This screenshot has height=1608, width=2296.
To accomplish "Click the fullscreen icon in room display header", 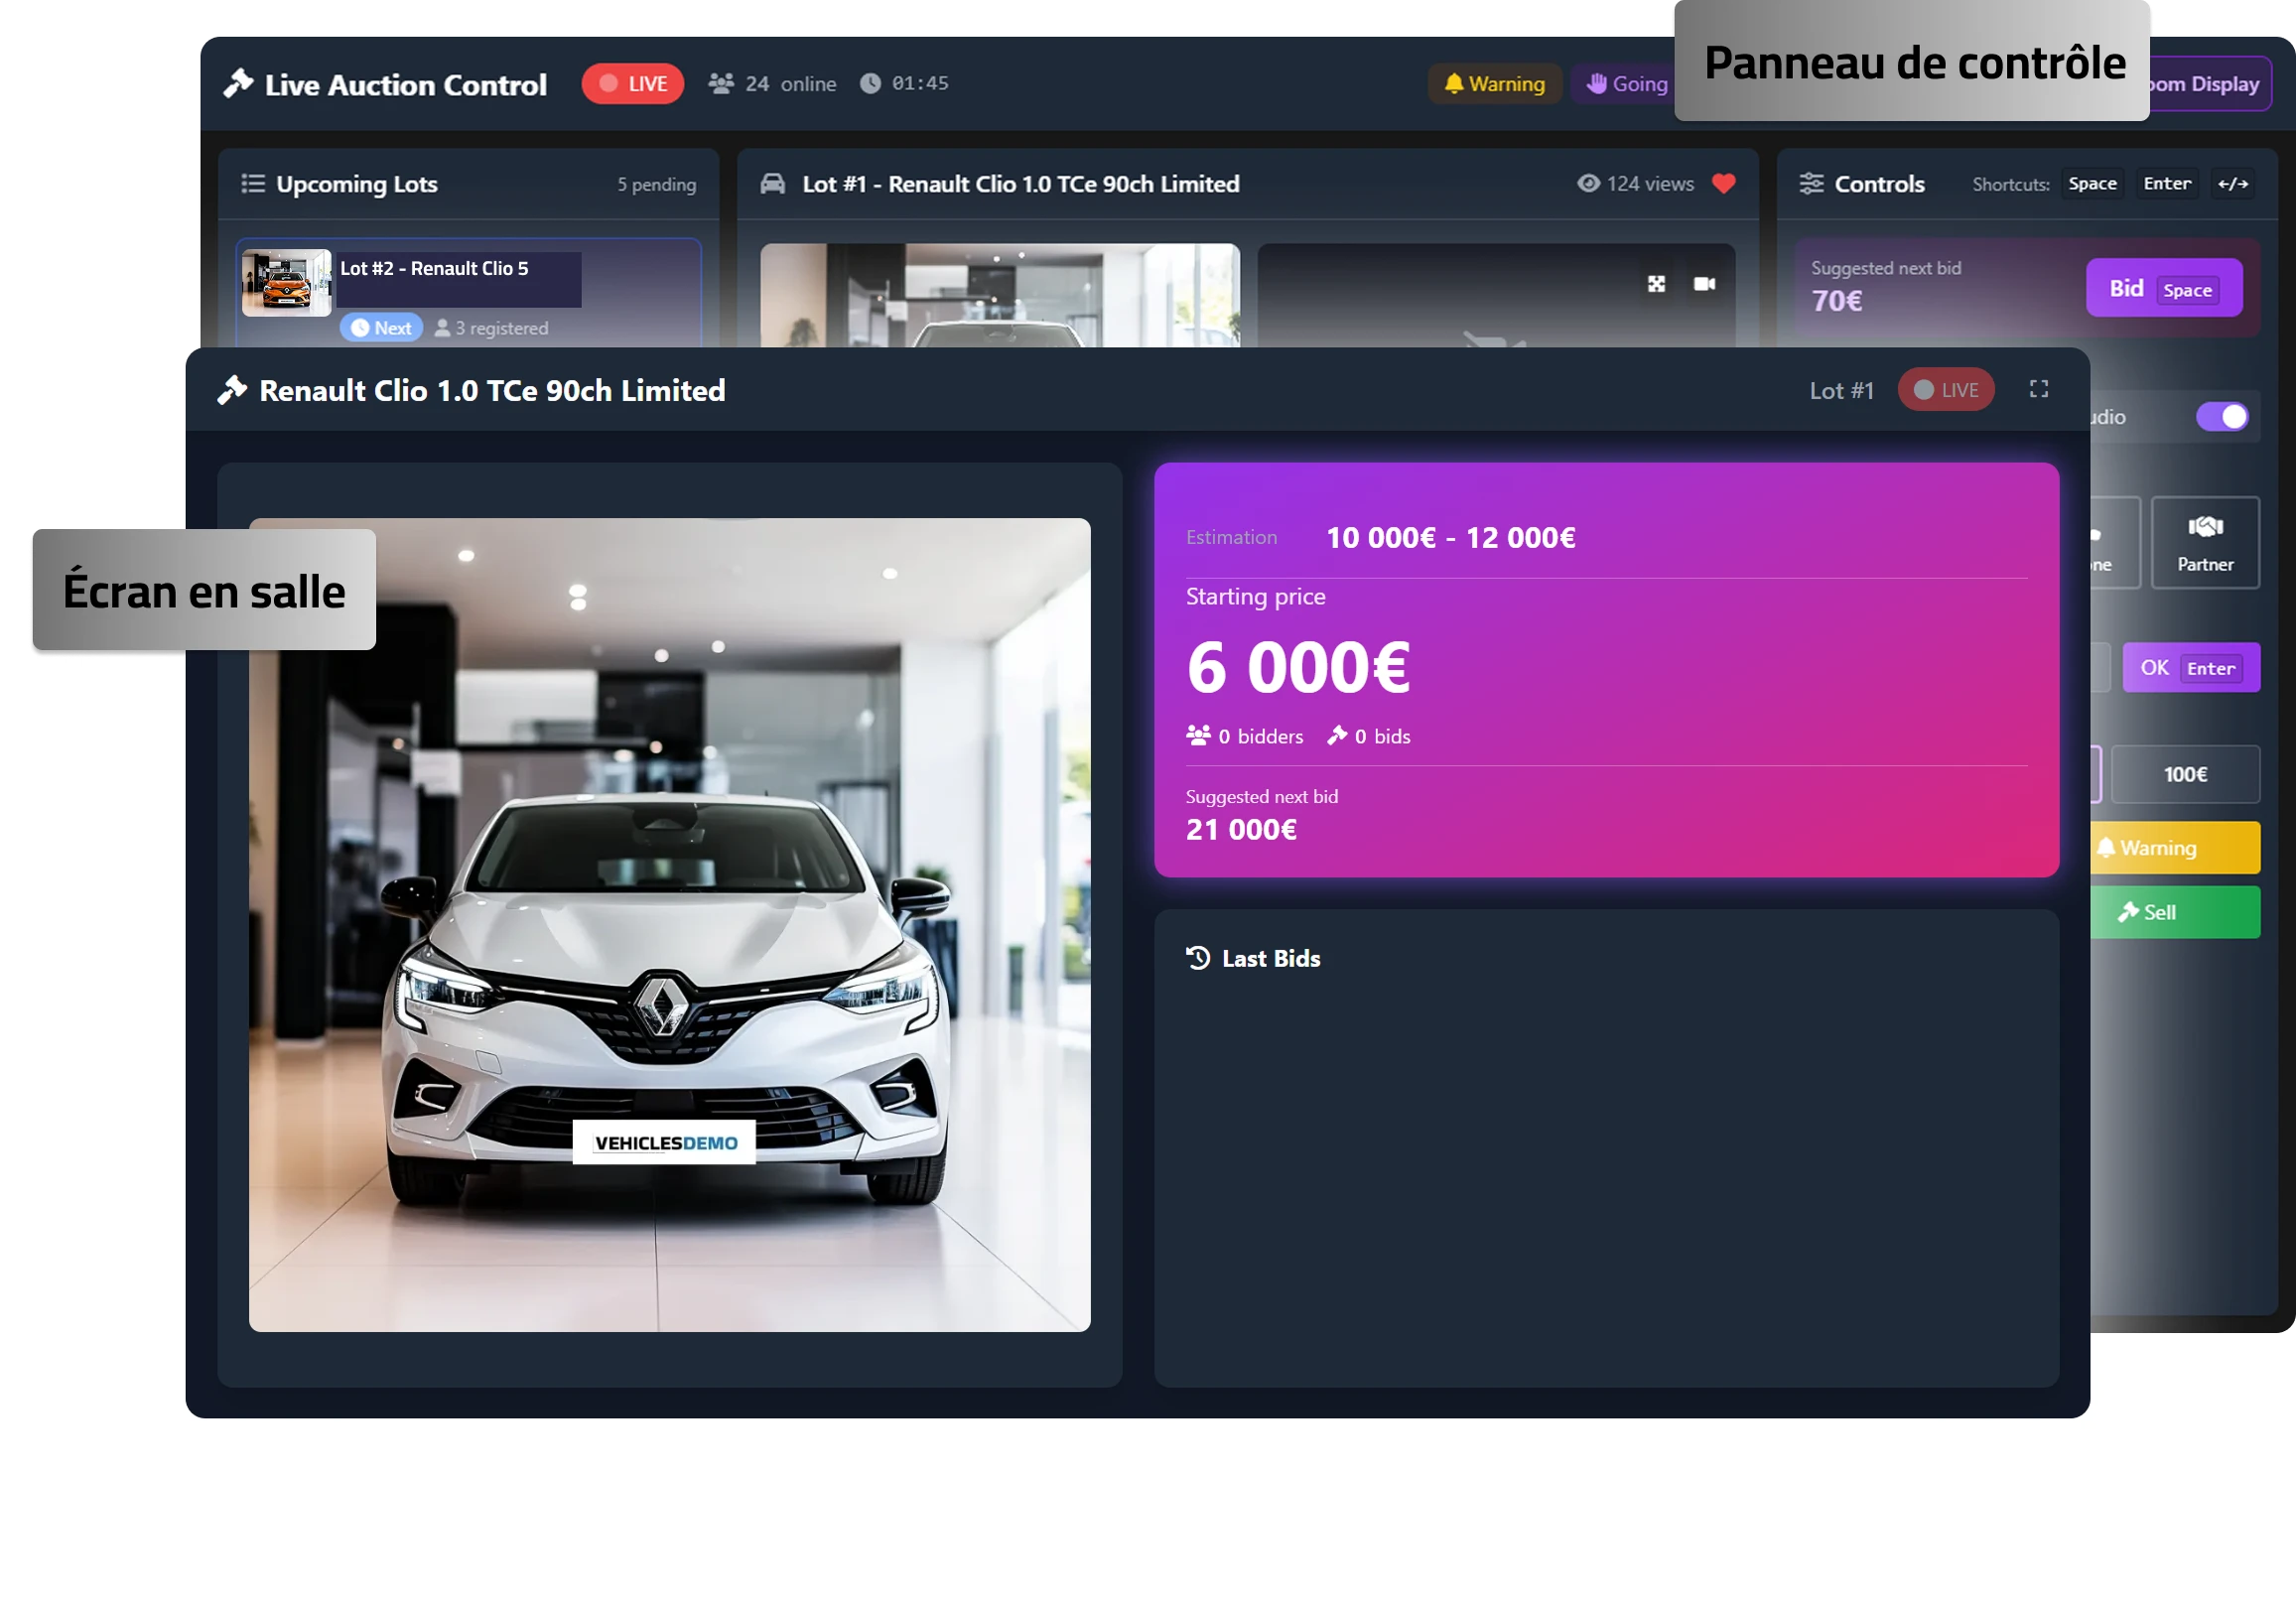I will coord(2038,389).
